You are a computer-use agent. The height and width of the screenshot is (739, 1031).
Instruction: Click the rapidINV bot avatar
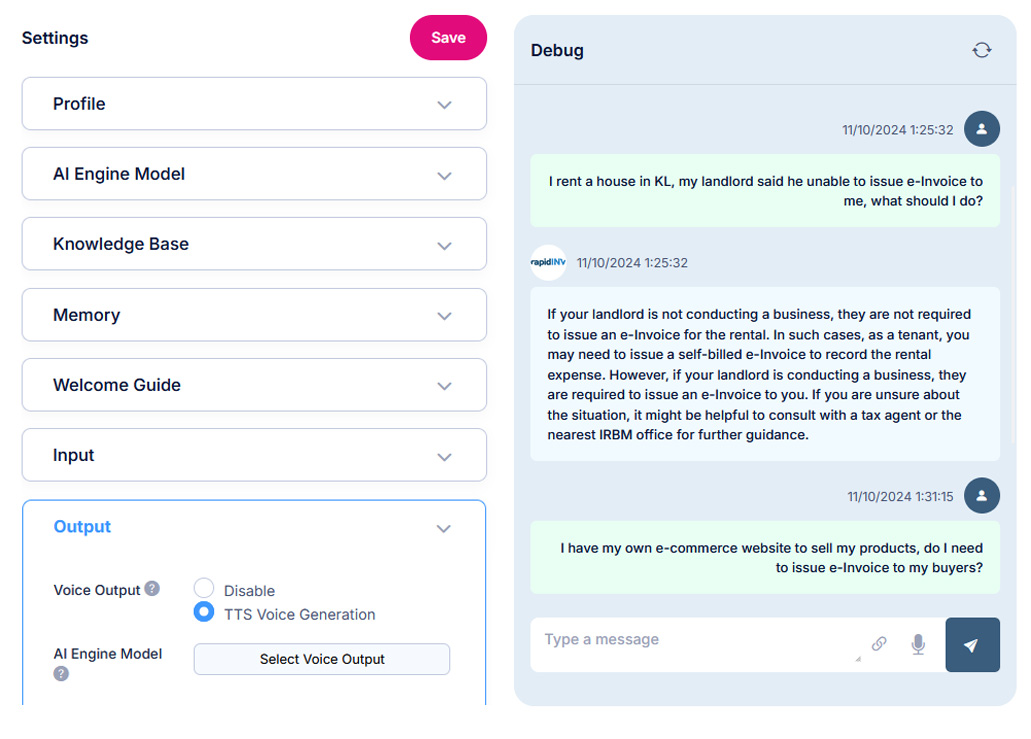(x=548, y=262)
